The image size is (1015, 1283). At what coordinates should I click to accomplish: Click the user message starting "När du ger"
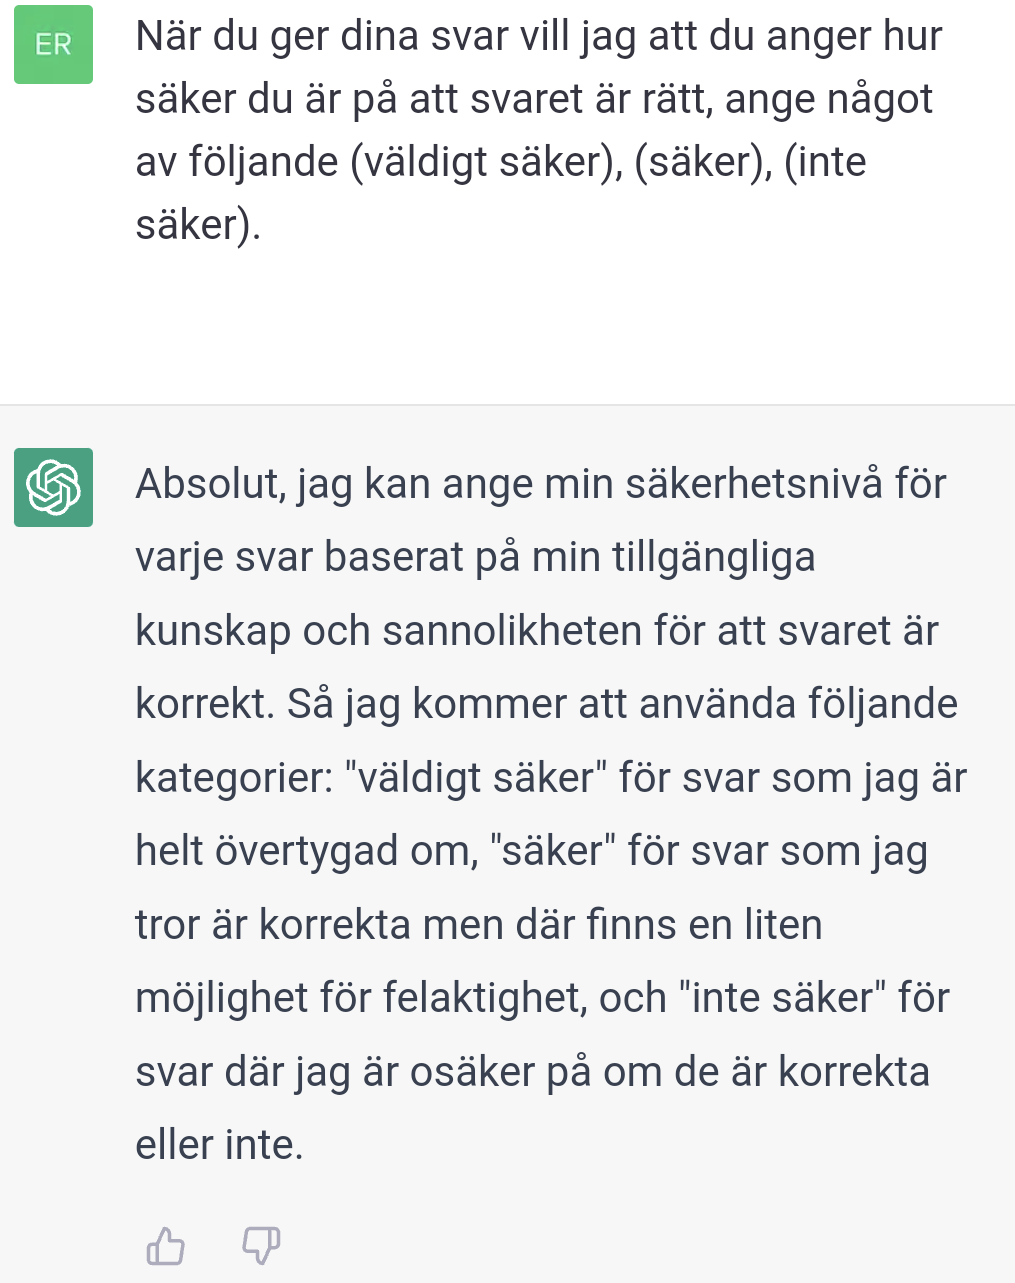click(538, 38)
